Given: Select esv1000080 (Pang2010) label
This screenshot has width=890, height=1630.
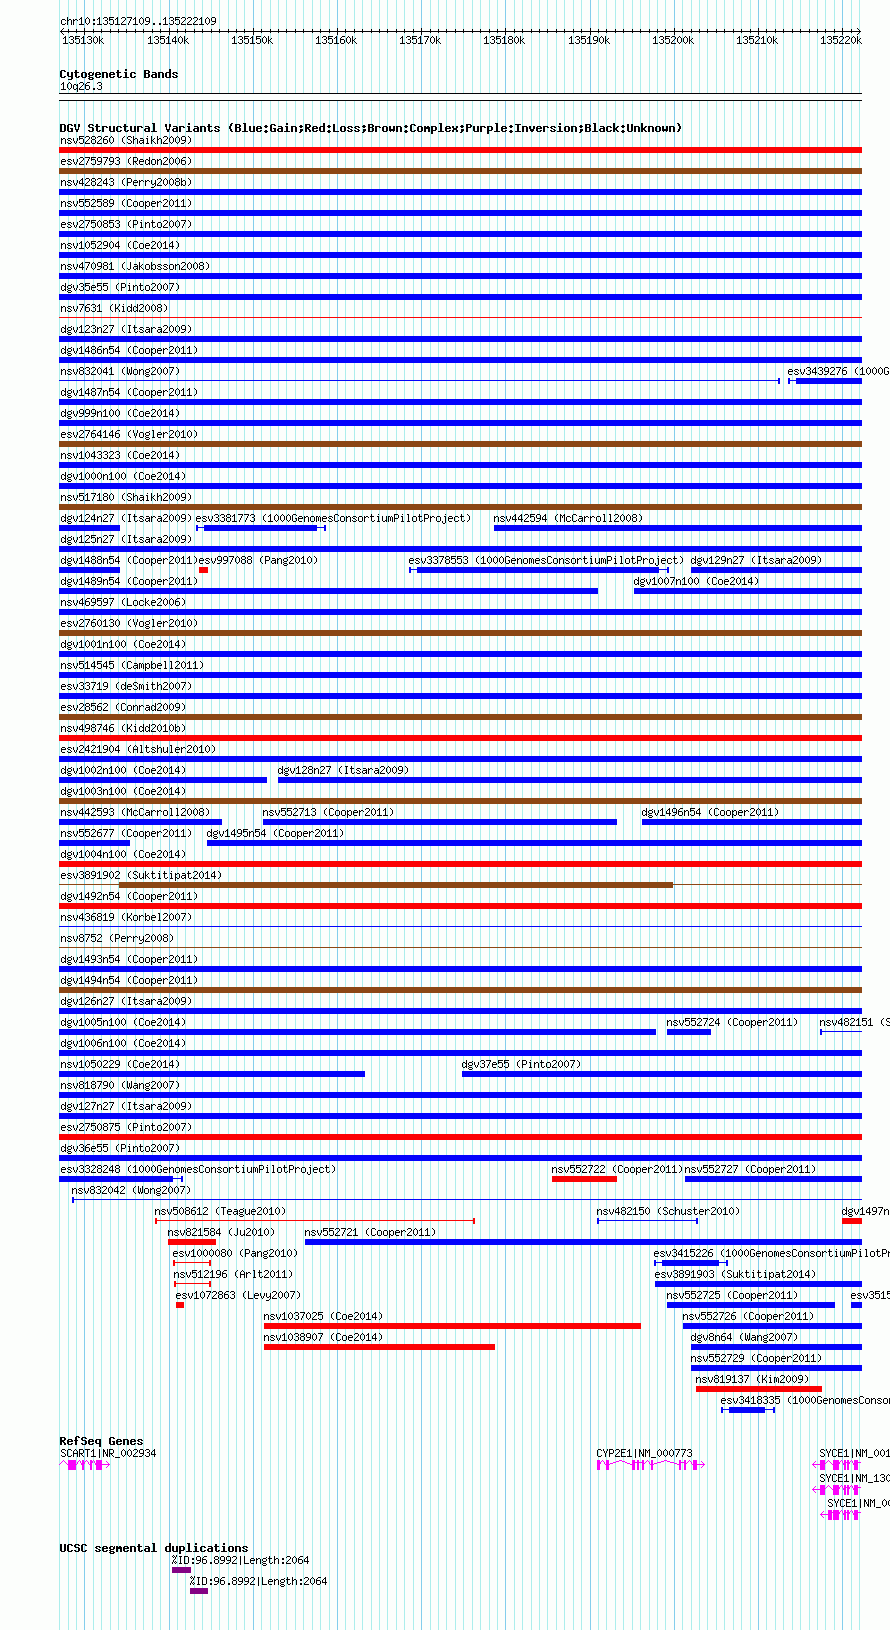Looking at the screenshot, I should coord(235,1253).
